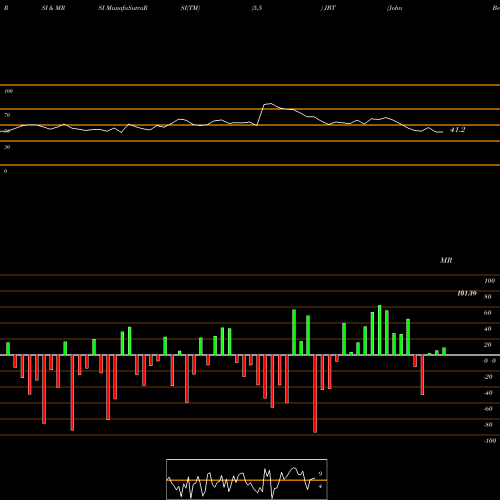Click the MR axis label 20
500x500 pixels.
tap(488, 345)
